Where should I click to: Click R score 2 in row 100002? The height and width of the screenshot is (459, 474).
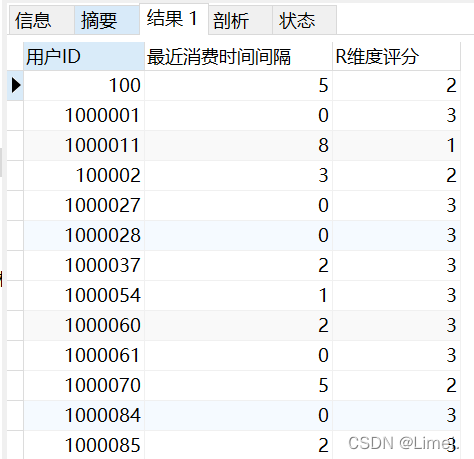click(x=396, y=175)
